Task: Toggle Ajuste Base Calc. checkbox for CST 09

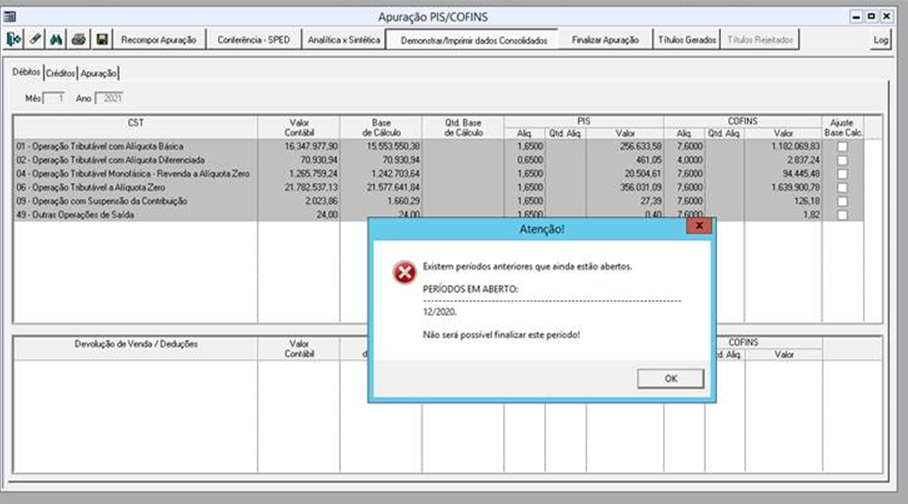Action: pyautogui.click(x=843, y=201)
